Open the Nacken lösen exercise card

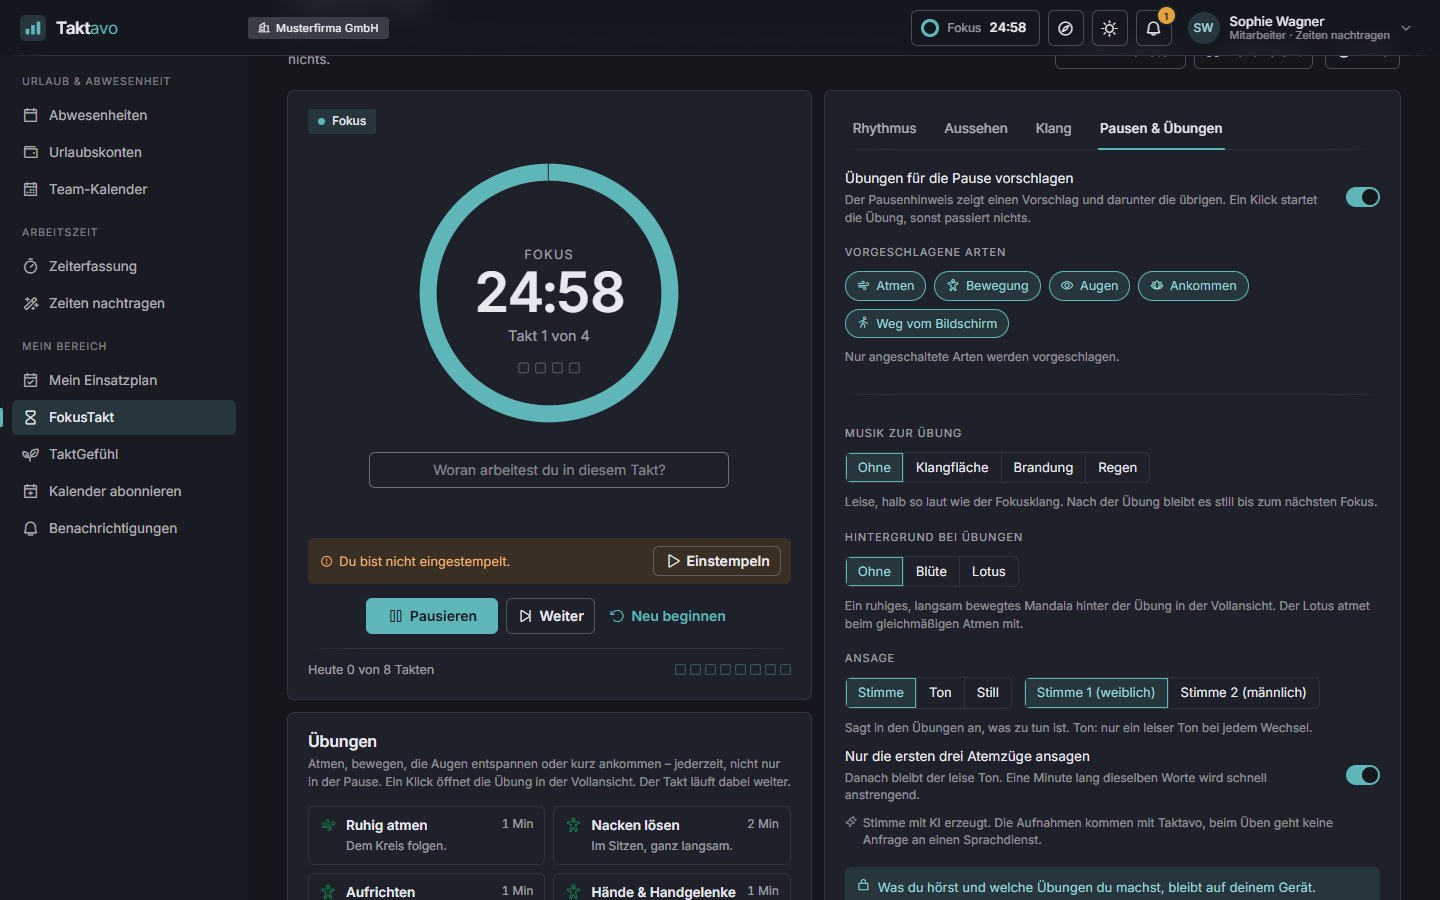pyautogui.click(x=672, y=835)
